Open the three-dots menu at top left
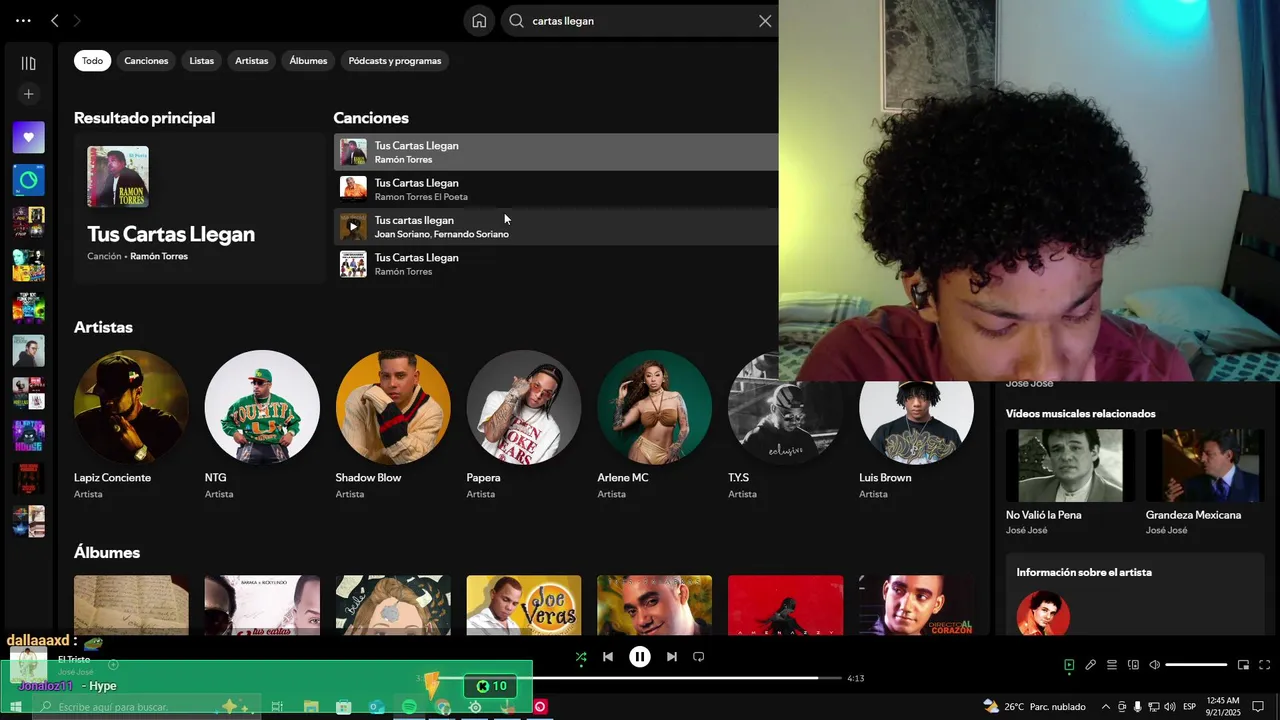1280x720 pixels. pos(23,21)
